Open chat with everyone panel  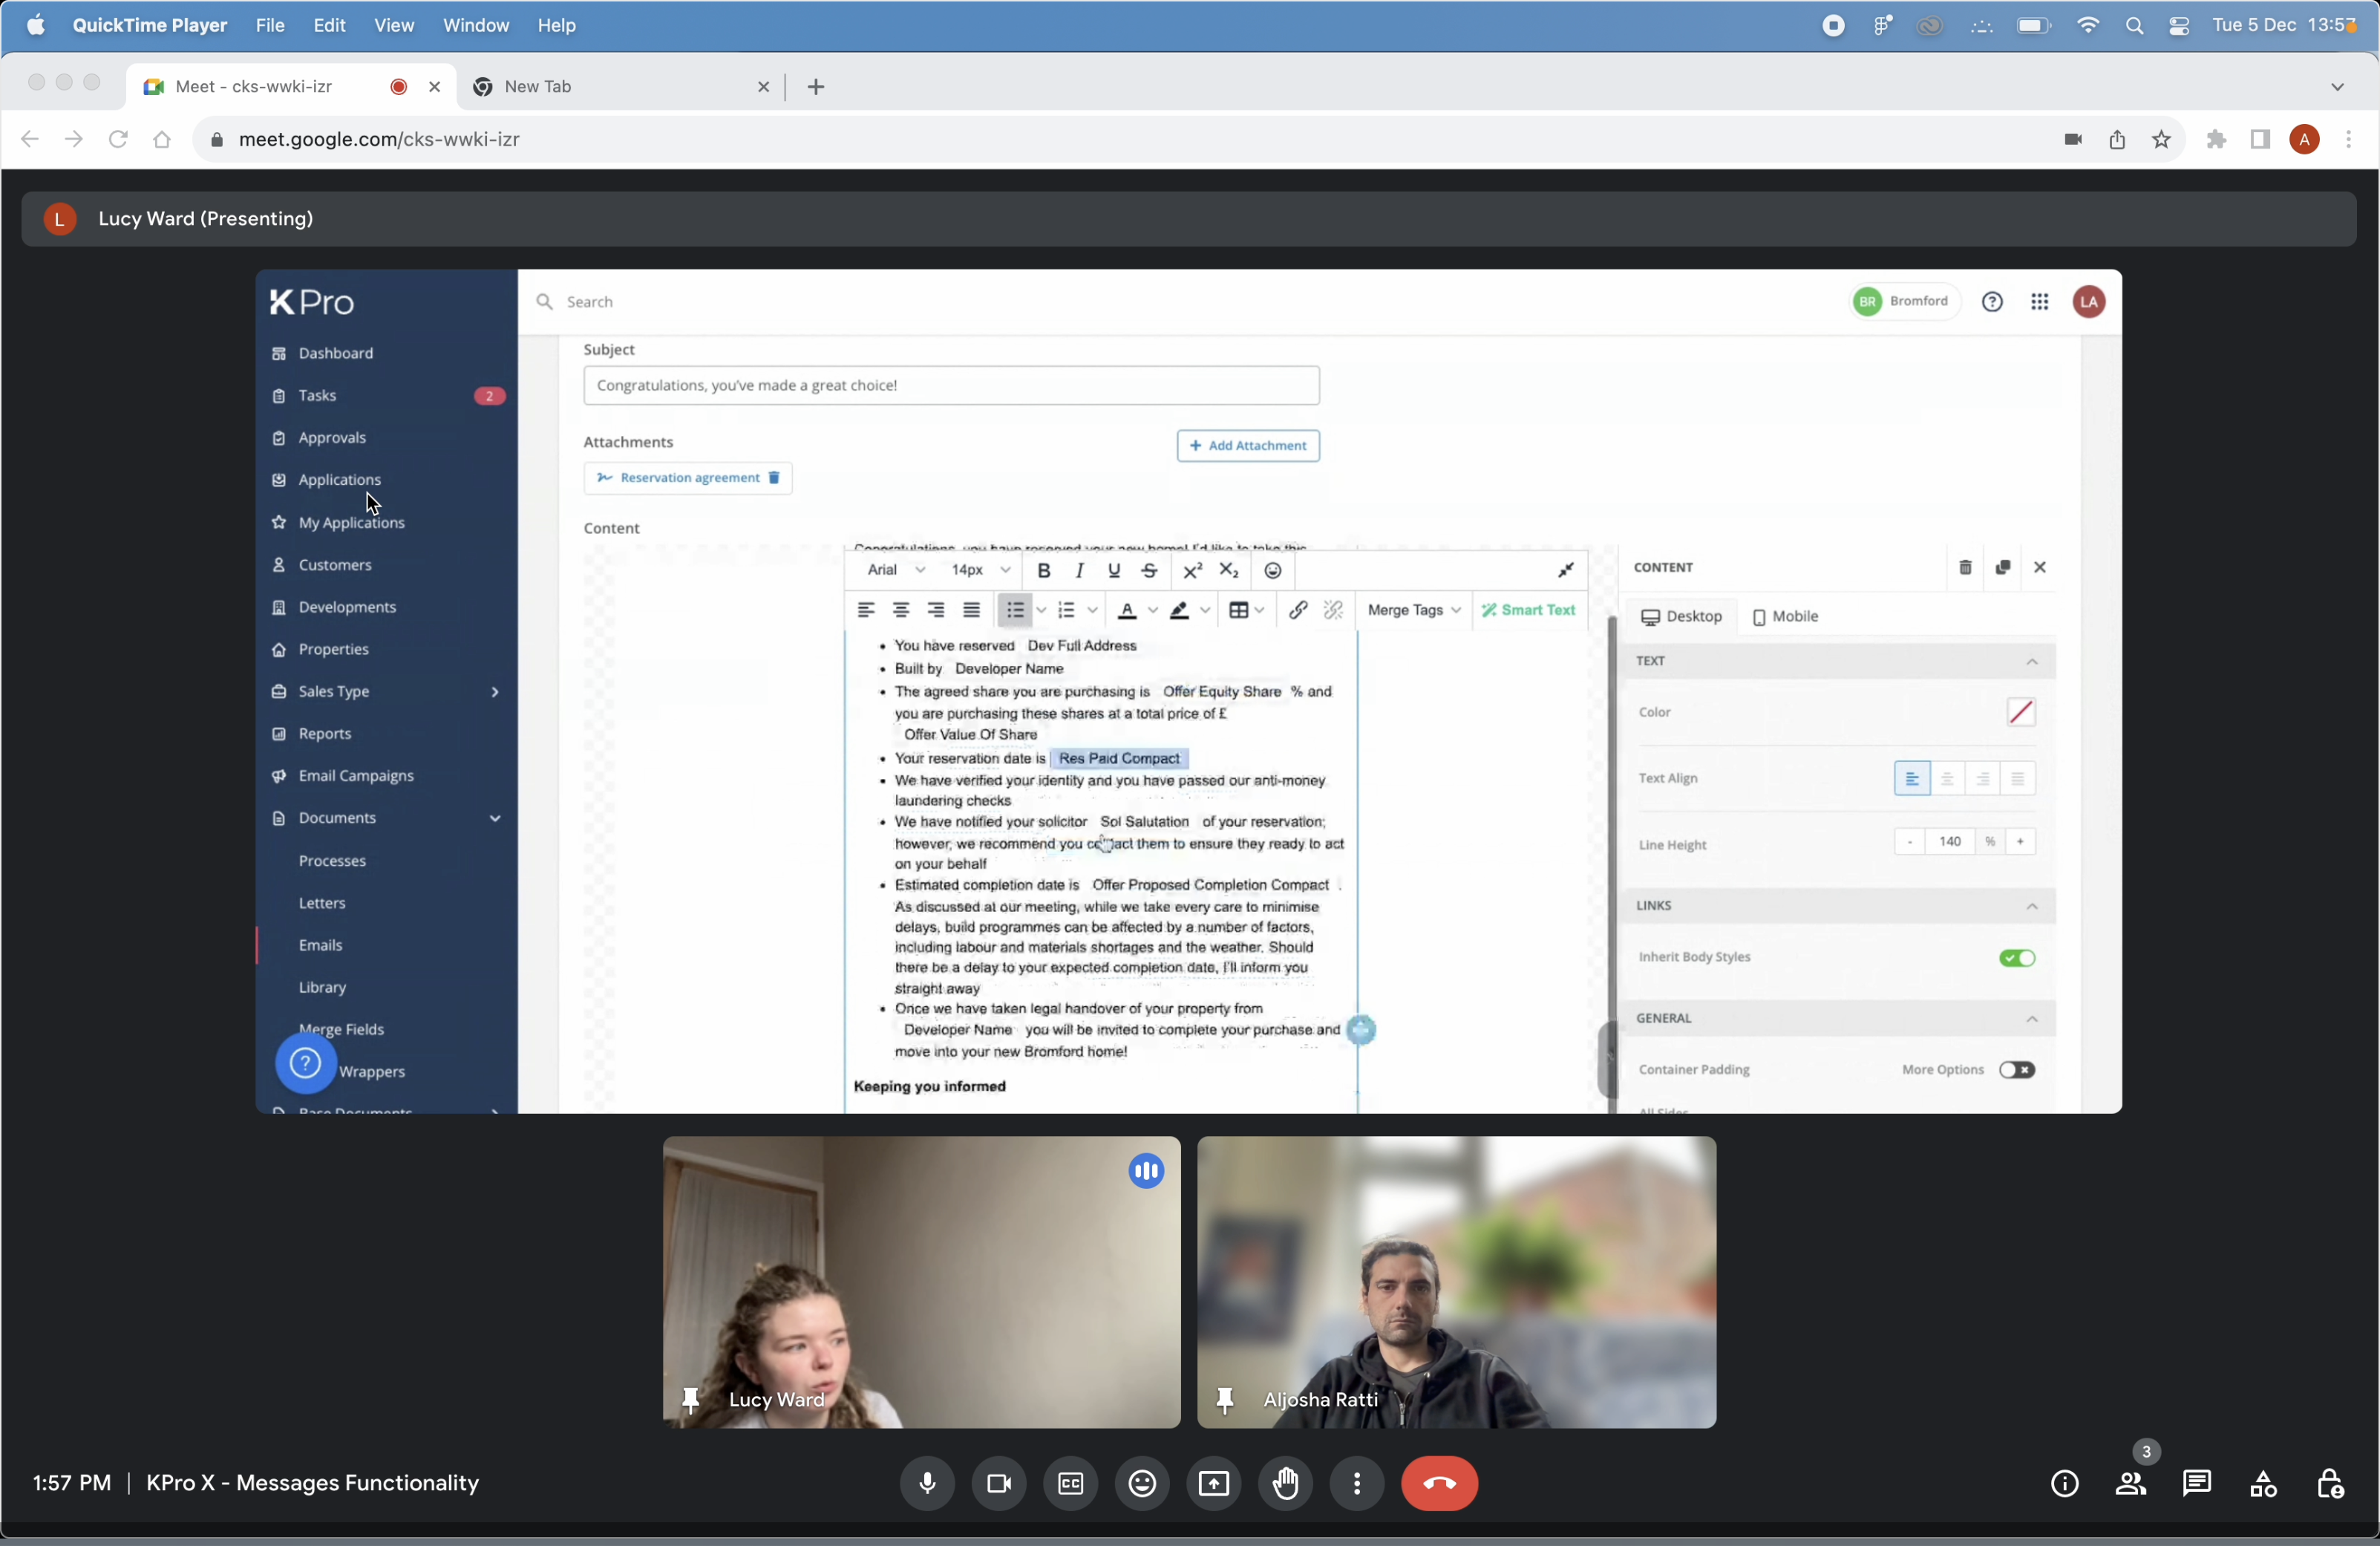click(2196, 1483)
